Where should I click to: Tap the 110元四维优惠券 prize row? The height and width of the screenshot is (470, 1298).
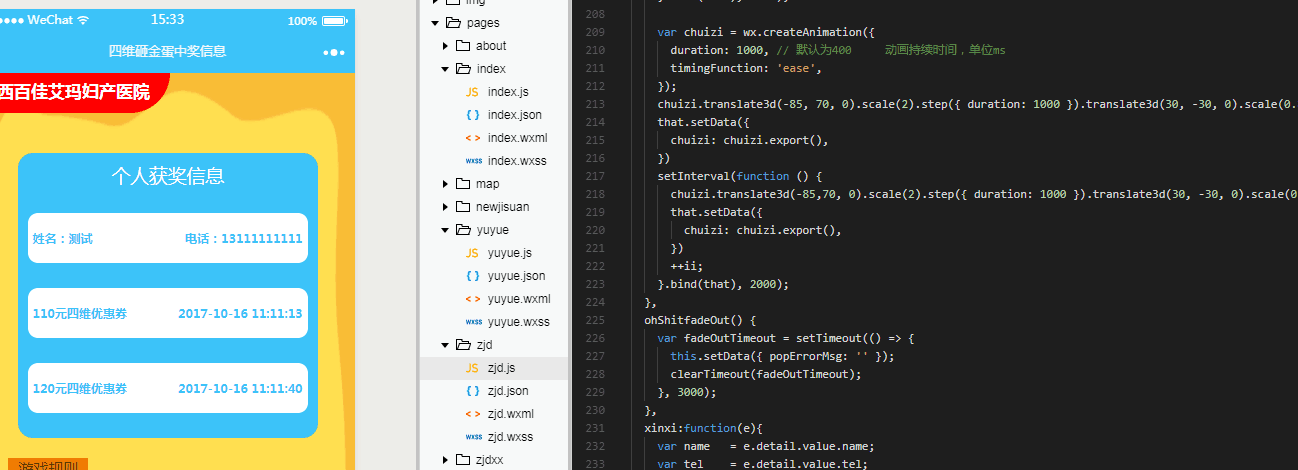[x=167, y=314]
